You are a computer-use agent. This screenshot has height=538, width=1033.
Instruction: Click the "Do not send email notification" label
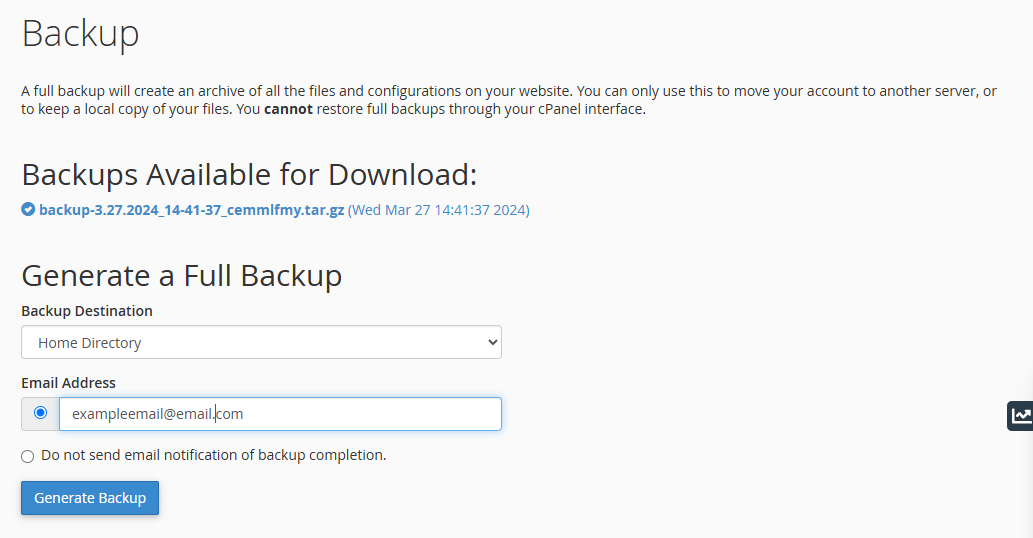coord(213,455)
